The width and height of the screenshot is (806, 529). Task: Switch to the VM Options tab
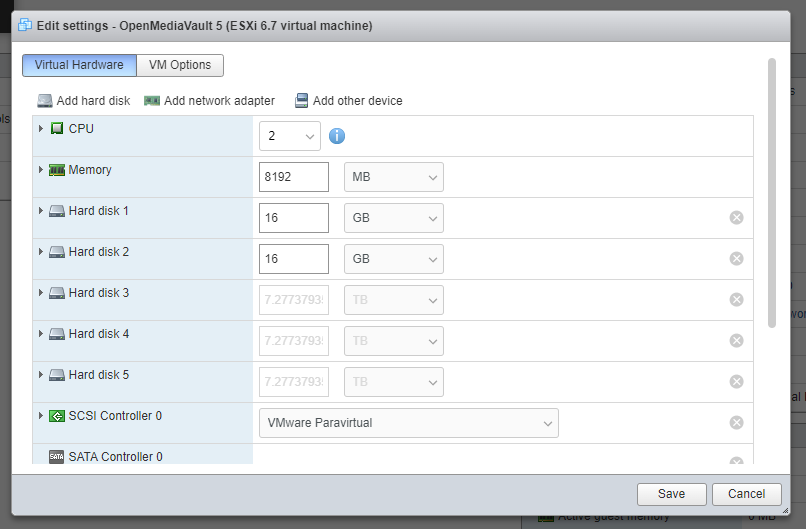180,65
